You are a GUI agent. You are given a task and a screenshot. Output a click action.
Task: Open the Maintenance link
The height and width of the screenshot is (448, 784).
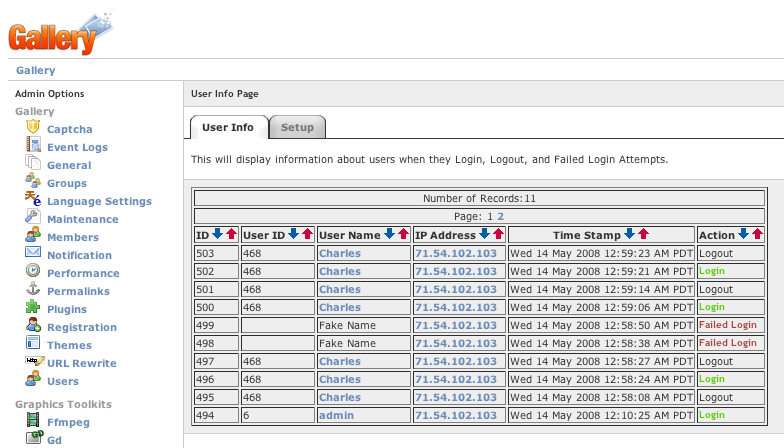point(83,220)
